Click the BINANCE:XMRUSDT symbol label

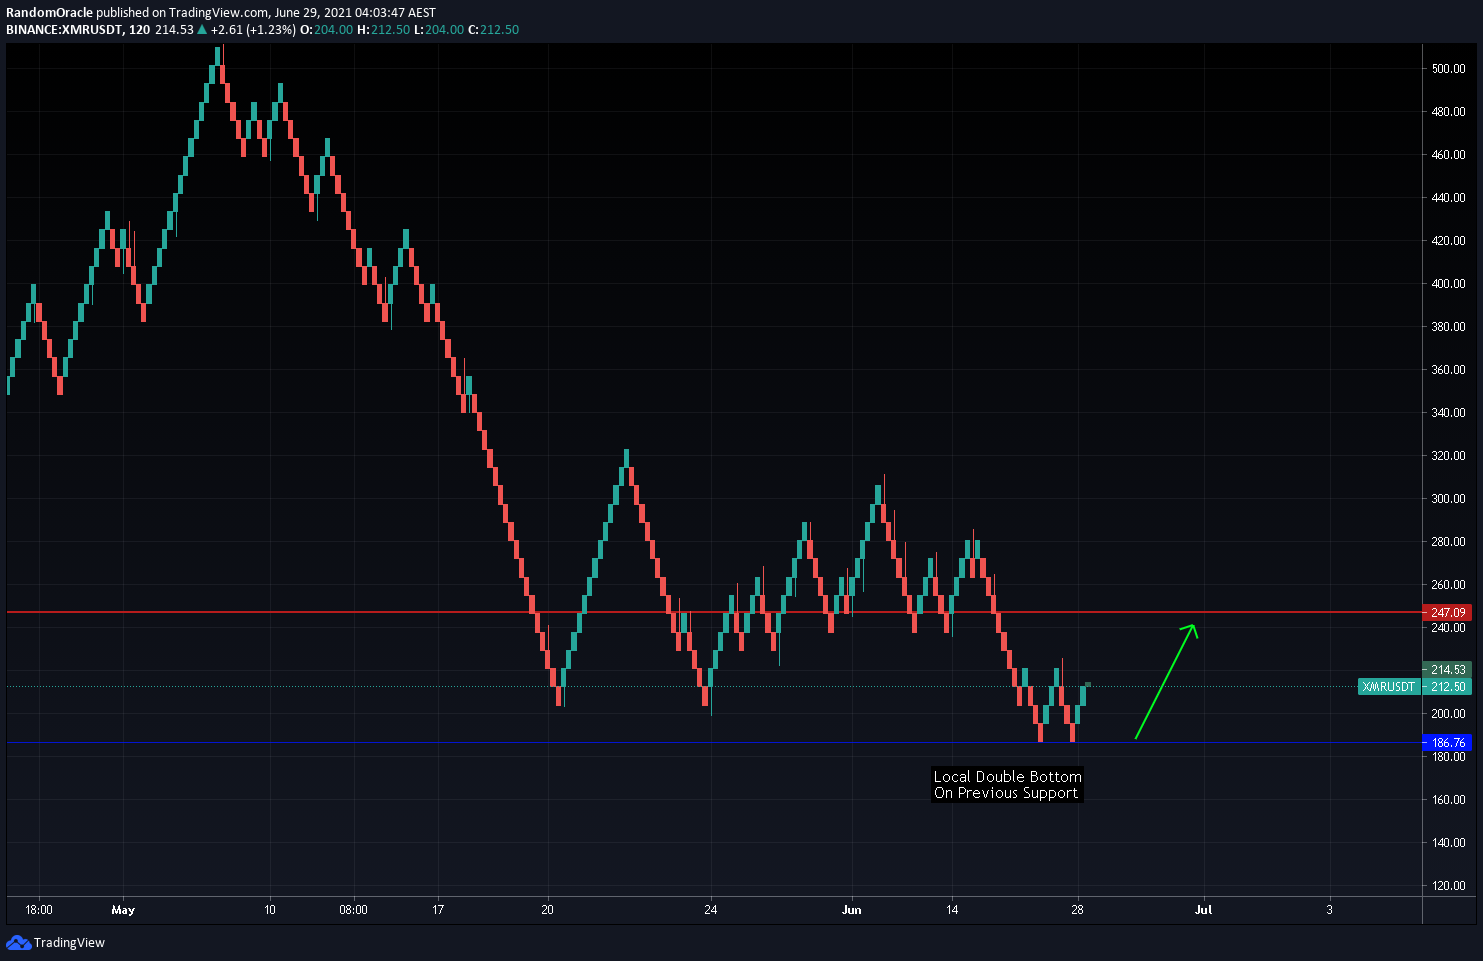point(64,30)
